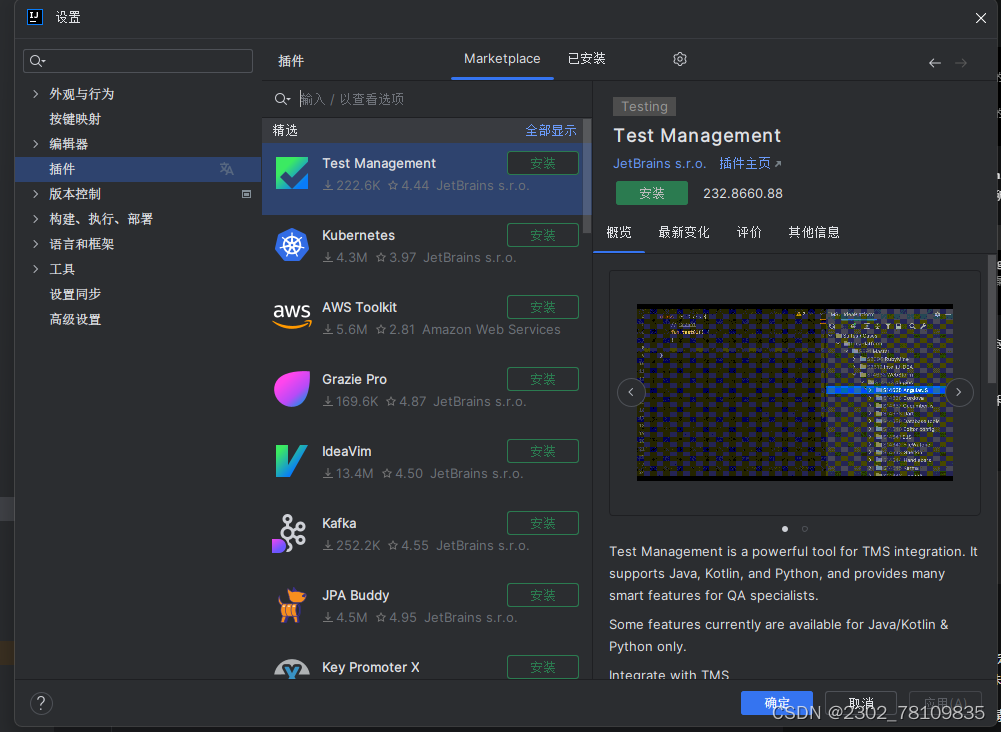
Task: Click the plugin list scrollbar
Action: [587, 176]
